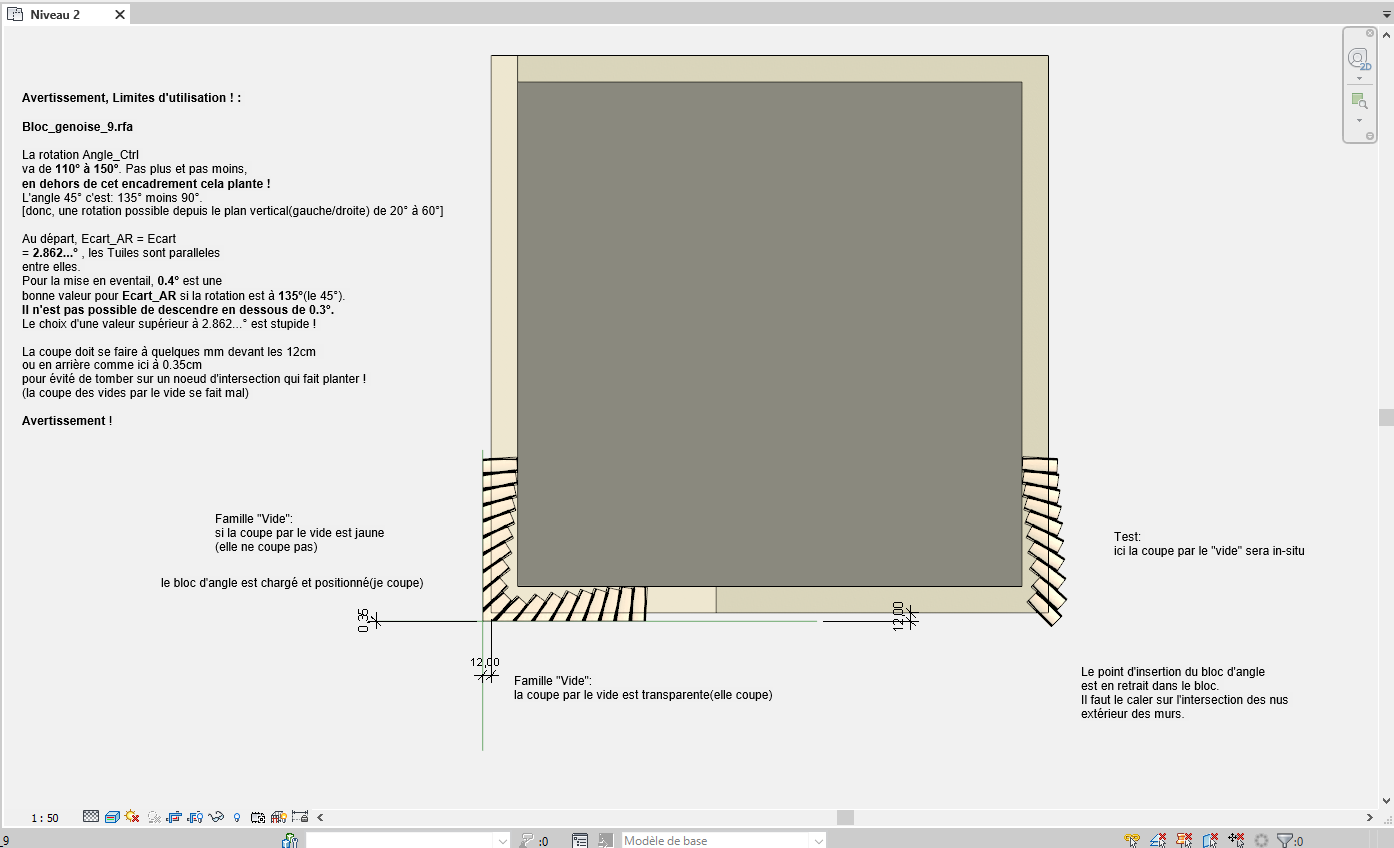Open temporary hide/isolate glasses icon
This screenshot has height=848, width=1394.
[x=216, y=817]
